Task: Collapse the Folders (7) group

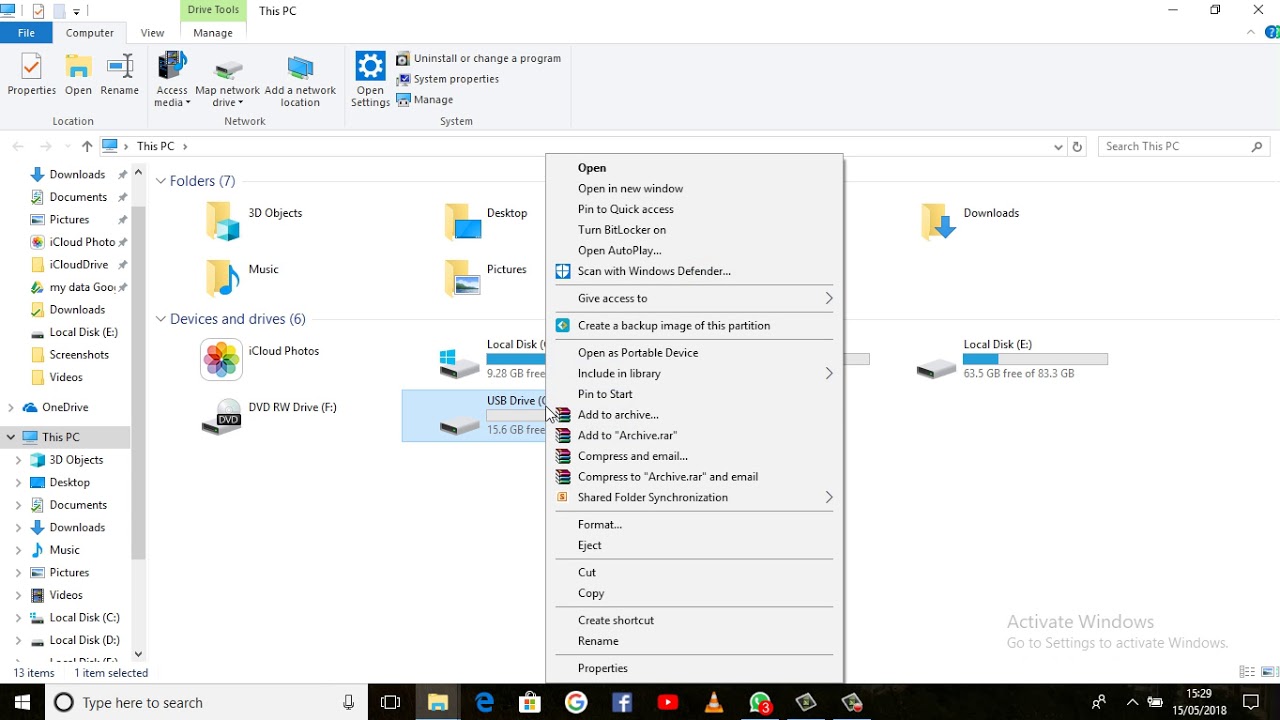Action: point(161,181)
